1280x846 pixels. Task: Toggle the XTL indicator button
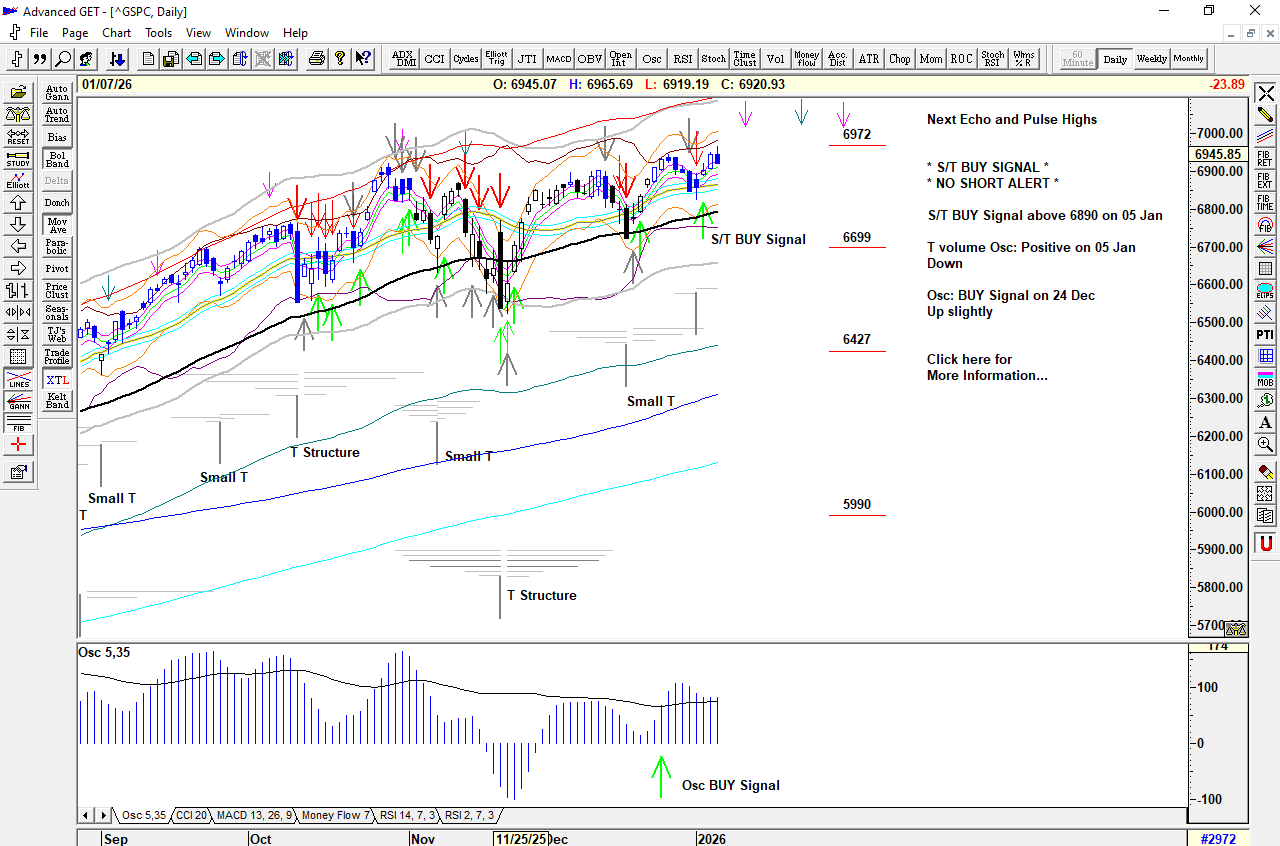pyautogui.click(x=57, y=380)
